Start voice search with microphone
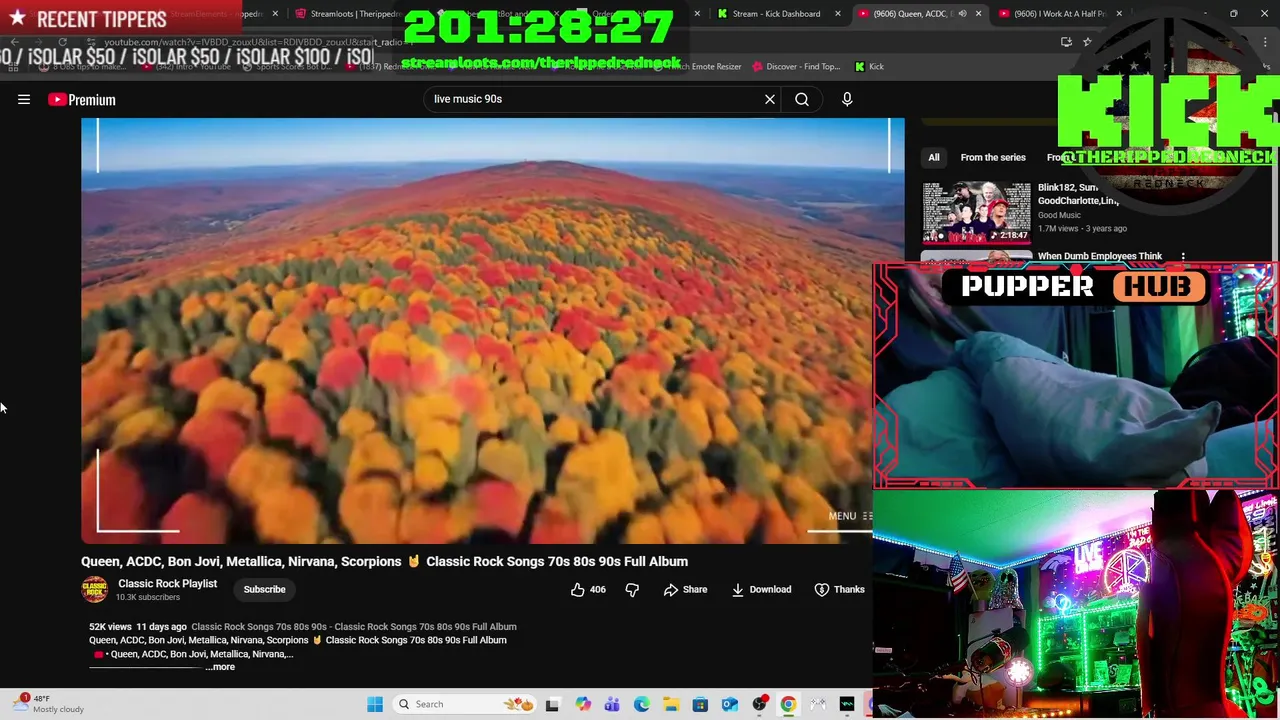This screenshot has height=720, width=1280. coord(847,99)
